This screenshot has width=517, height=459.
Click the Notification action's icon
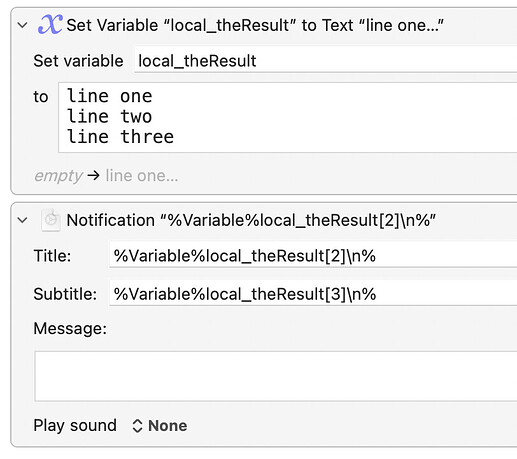(x=51, y=220)
